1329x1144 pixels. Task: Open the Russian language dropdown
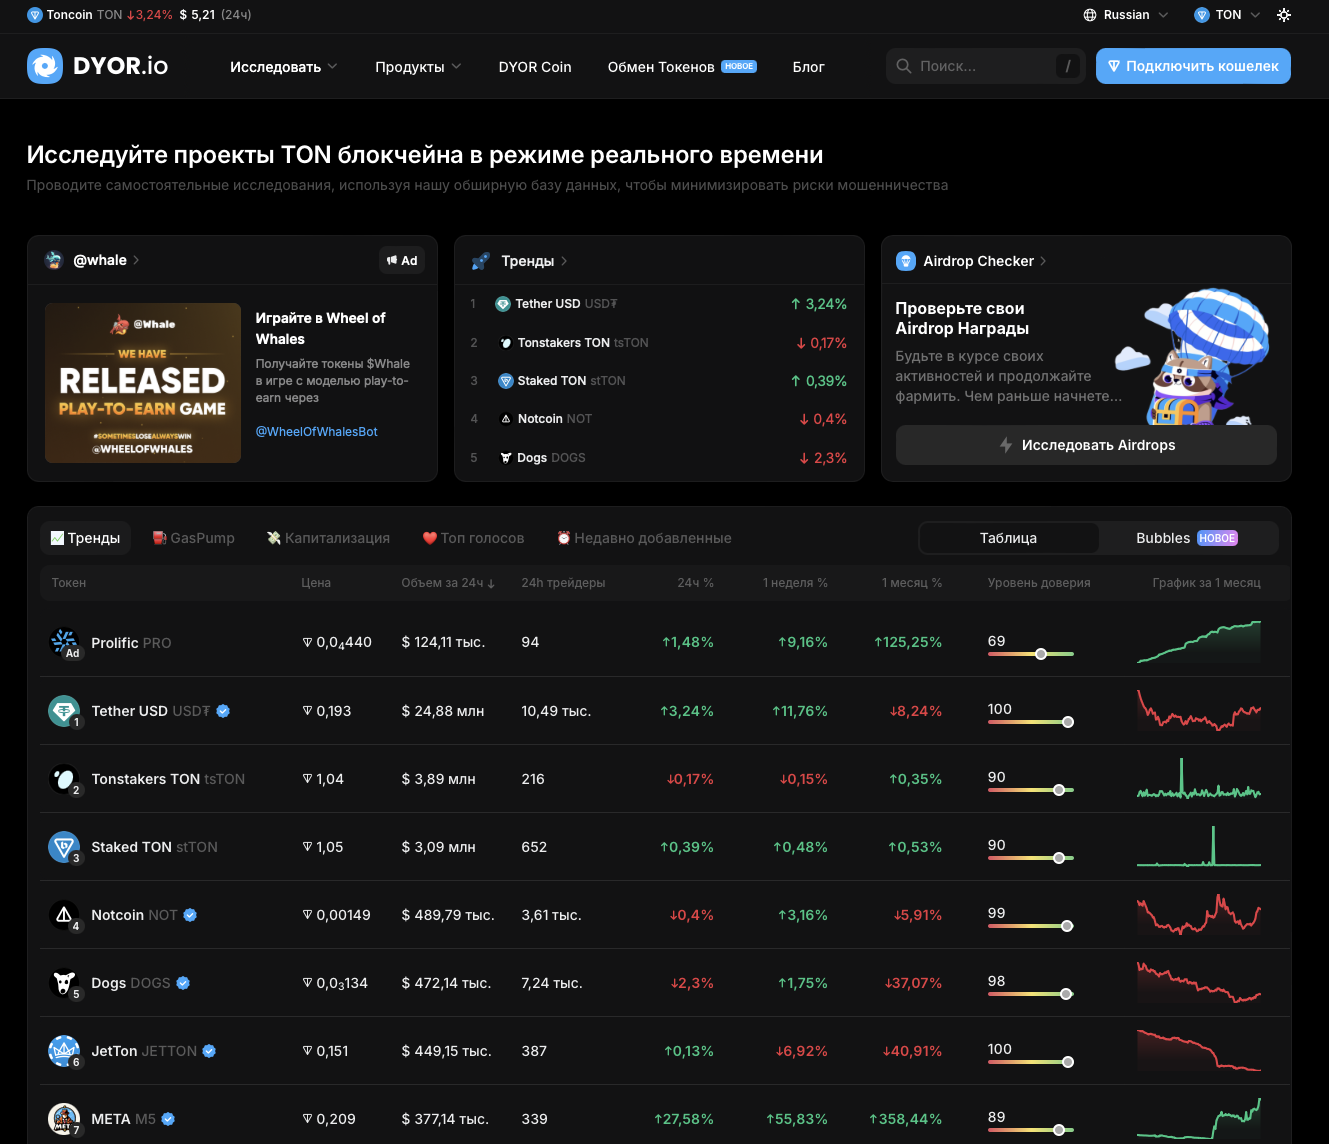(x=1126, y=15)
